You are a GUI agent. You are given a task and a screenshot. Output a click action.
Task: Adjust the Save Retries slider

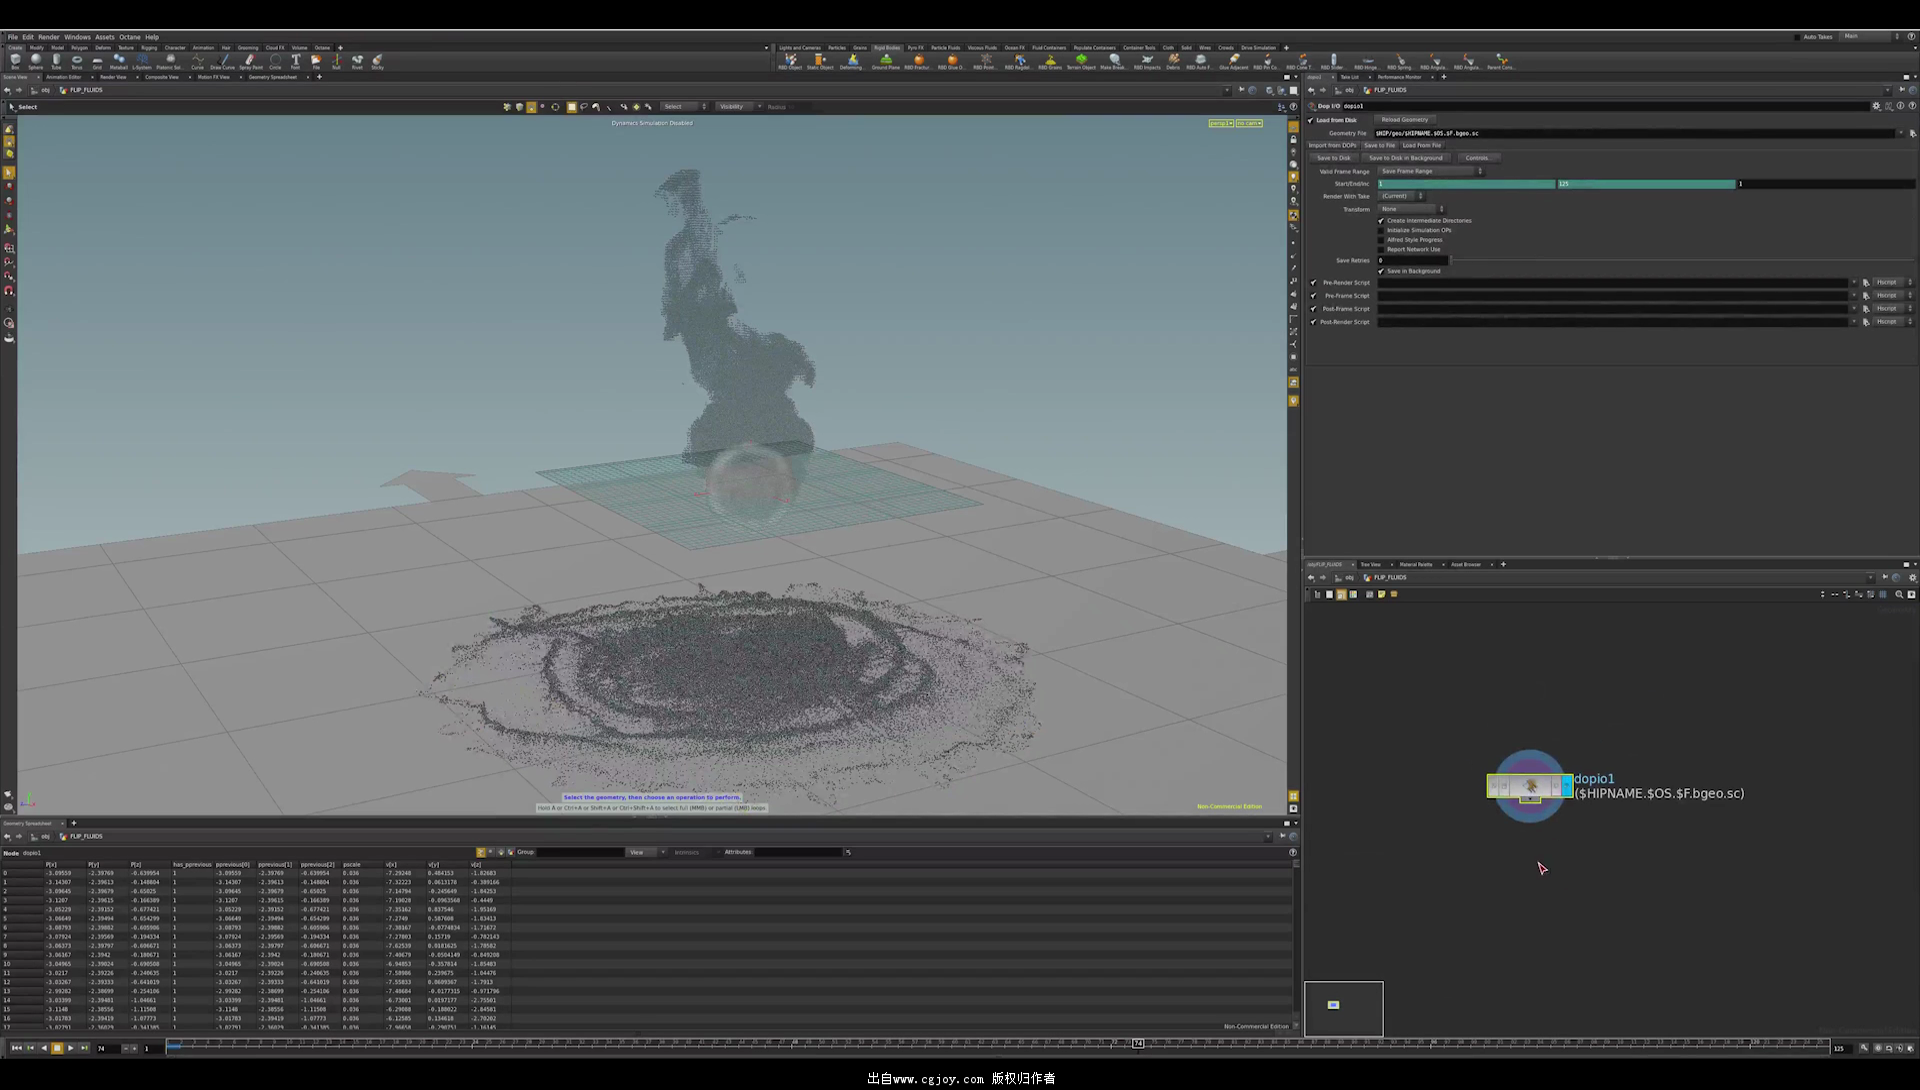[1683, 260]
